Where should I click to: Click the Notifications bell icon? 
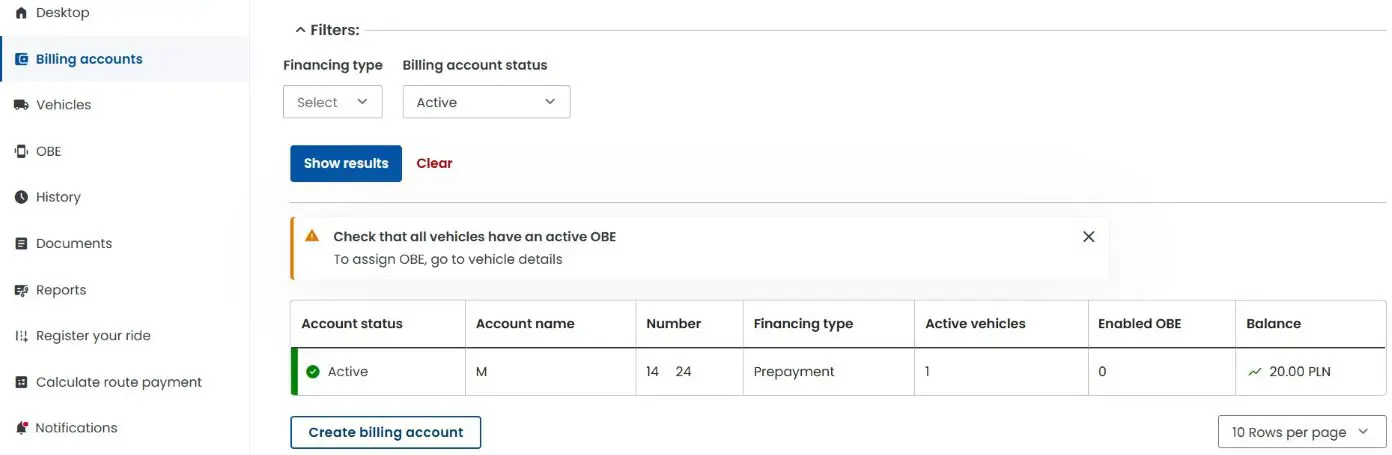(x=21, y=428)
